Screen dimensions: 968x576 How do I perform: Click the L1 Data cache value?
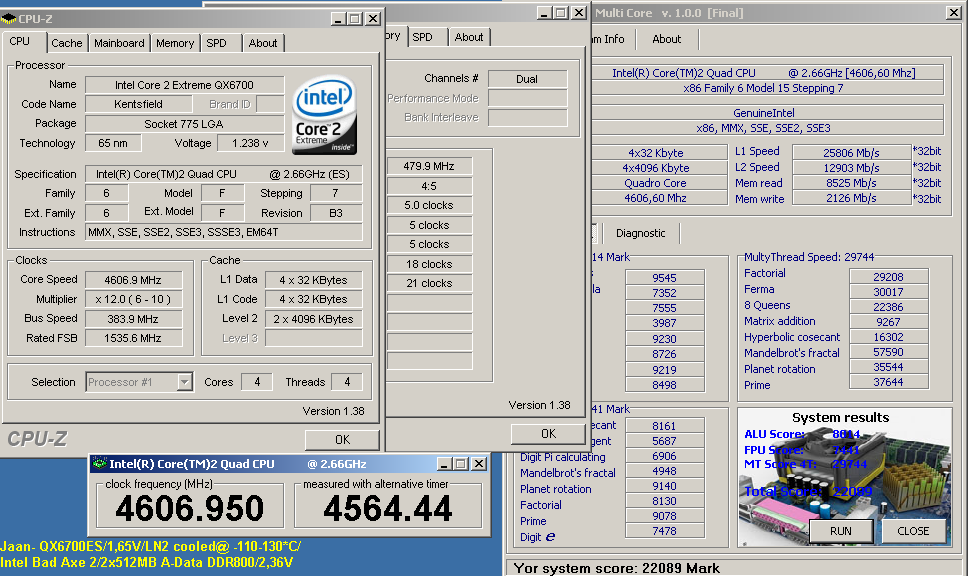314,280
